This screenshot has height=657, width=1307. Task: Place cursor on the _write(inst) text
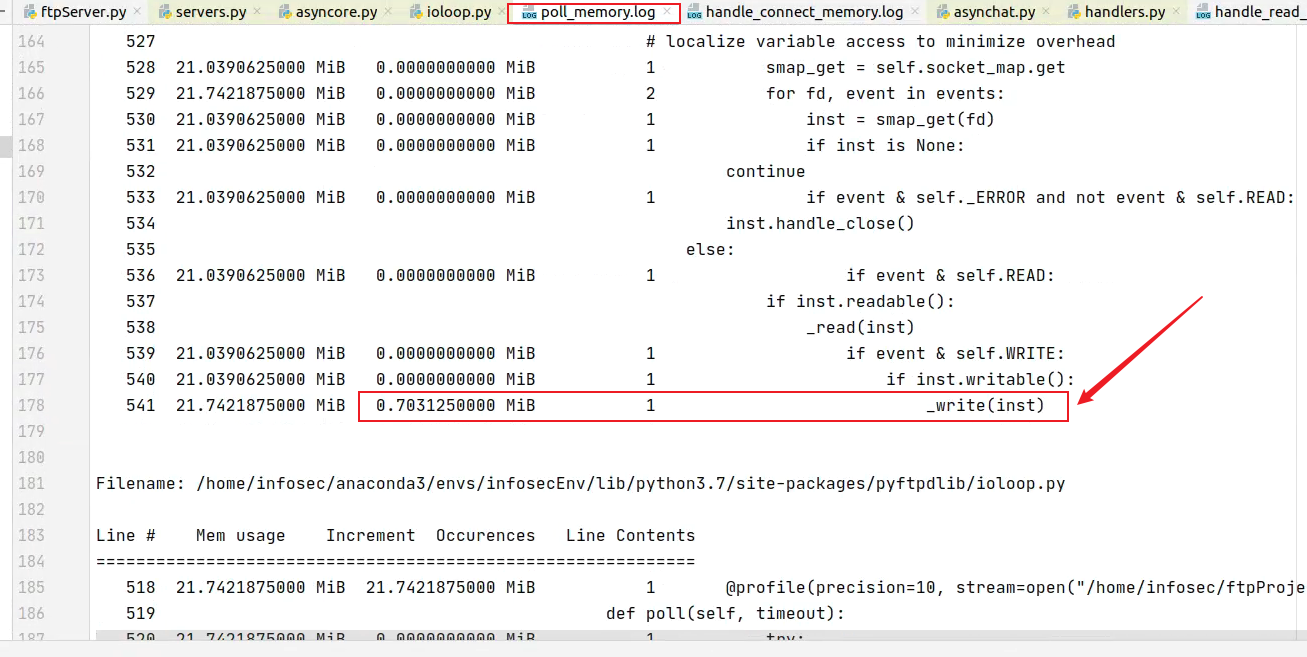coord(984,405)
